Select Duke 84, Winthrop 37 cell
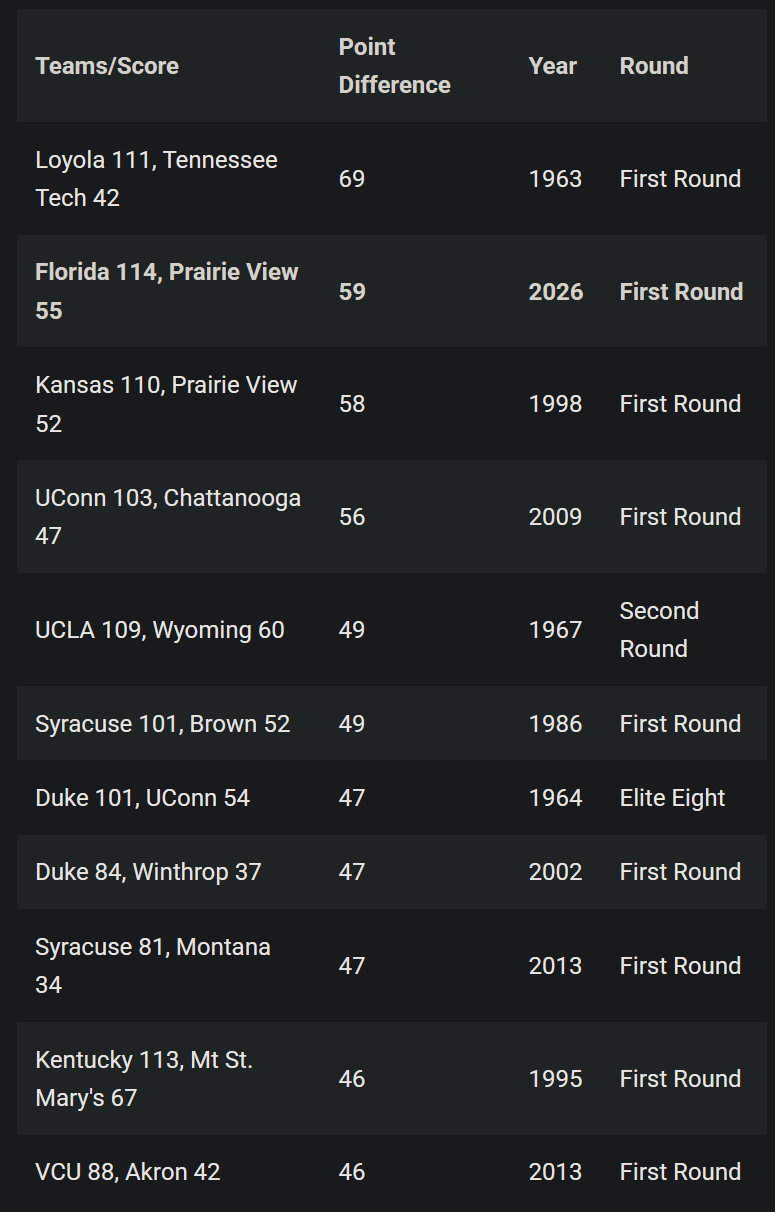Viewport: 775px width, 1212px height. pyautogui.click(x=148, y=872)
